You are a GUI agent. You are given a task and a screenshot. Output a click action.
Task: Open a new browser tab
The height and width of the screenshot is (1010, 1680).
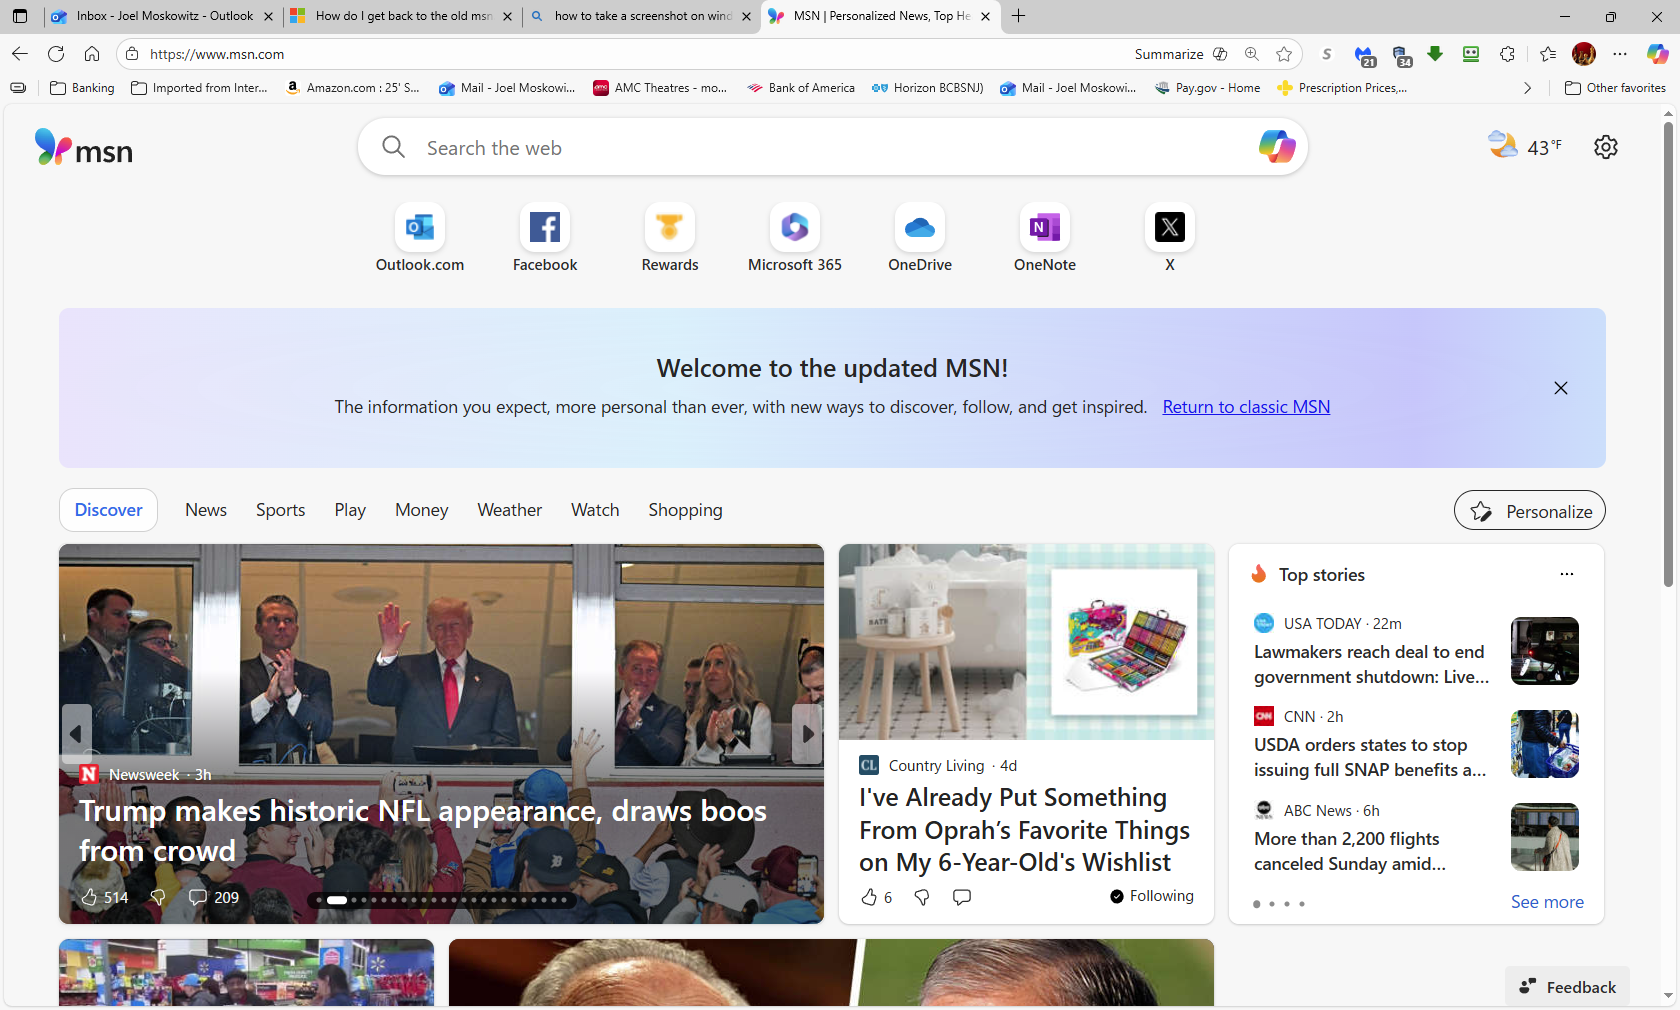[x=1018, y=16]
